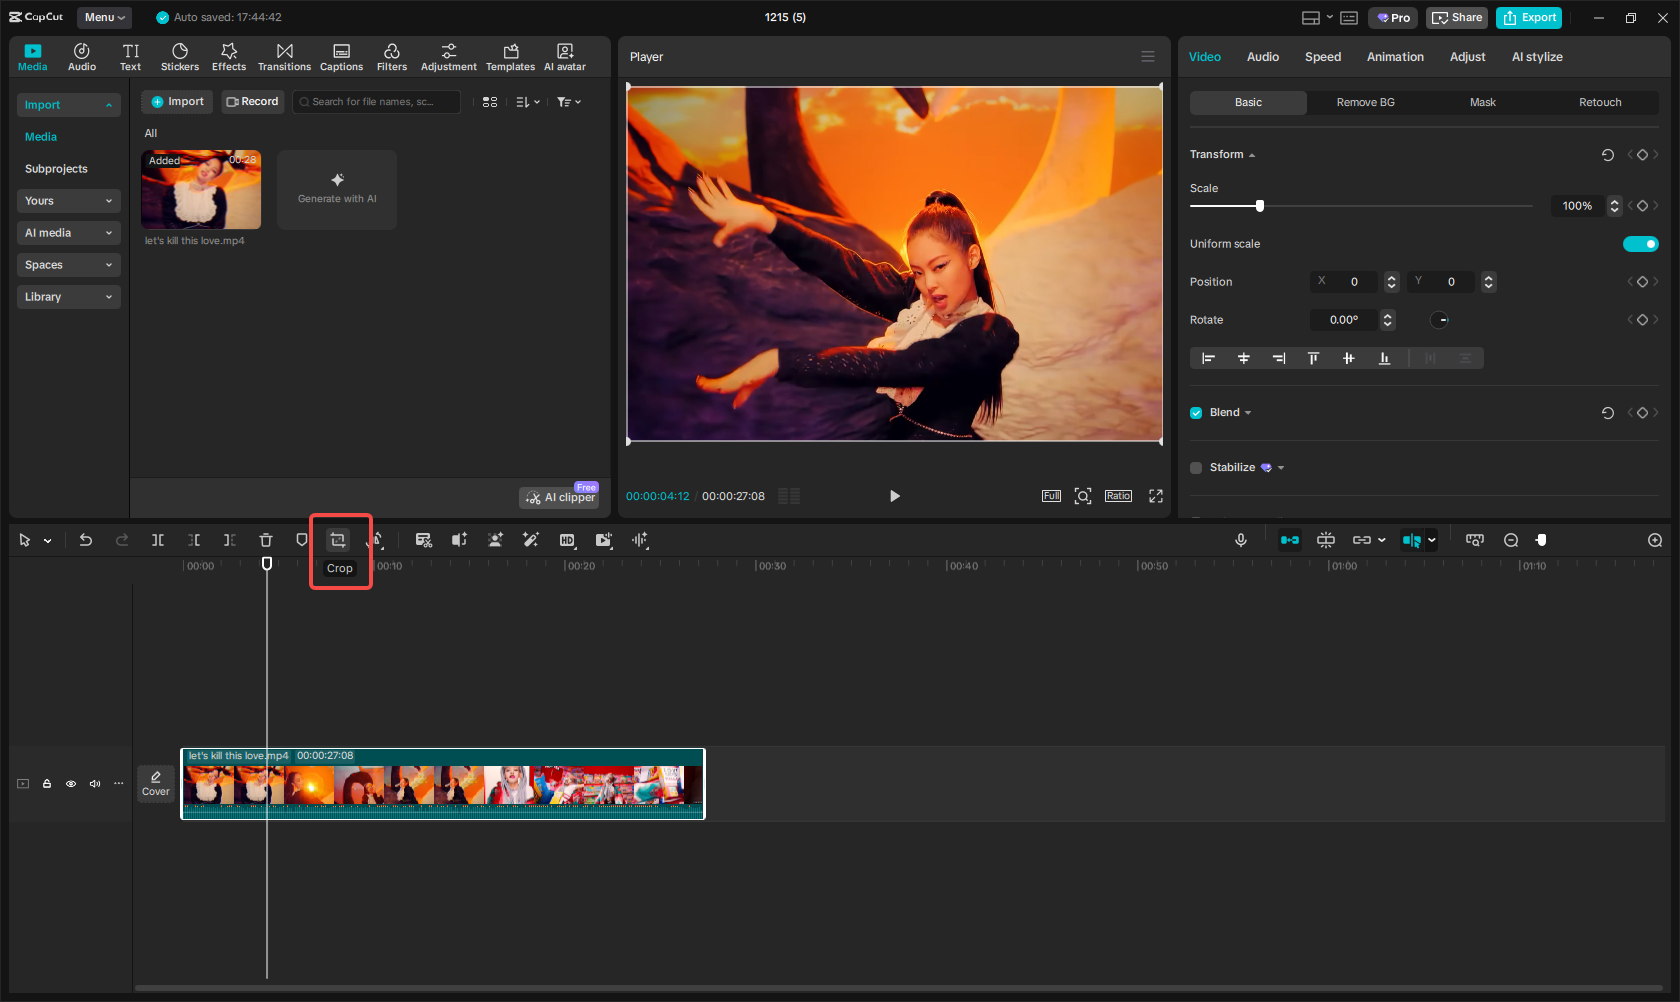Click the Split tool icon

(x=157, y=540)
